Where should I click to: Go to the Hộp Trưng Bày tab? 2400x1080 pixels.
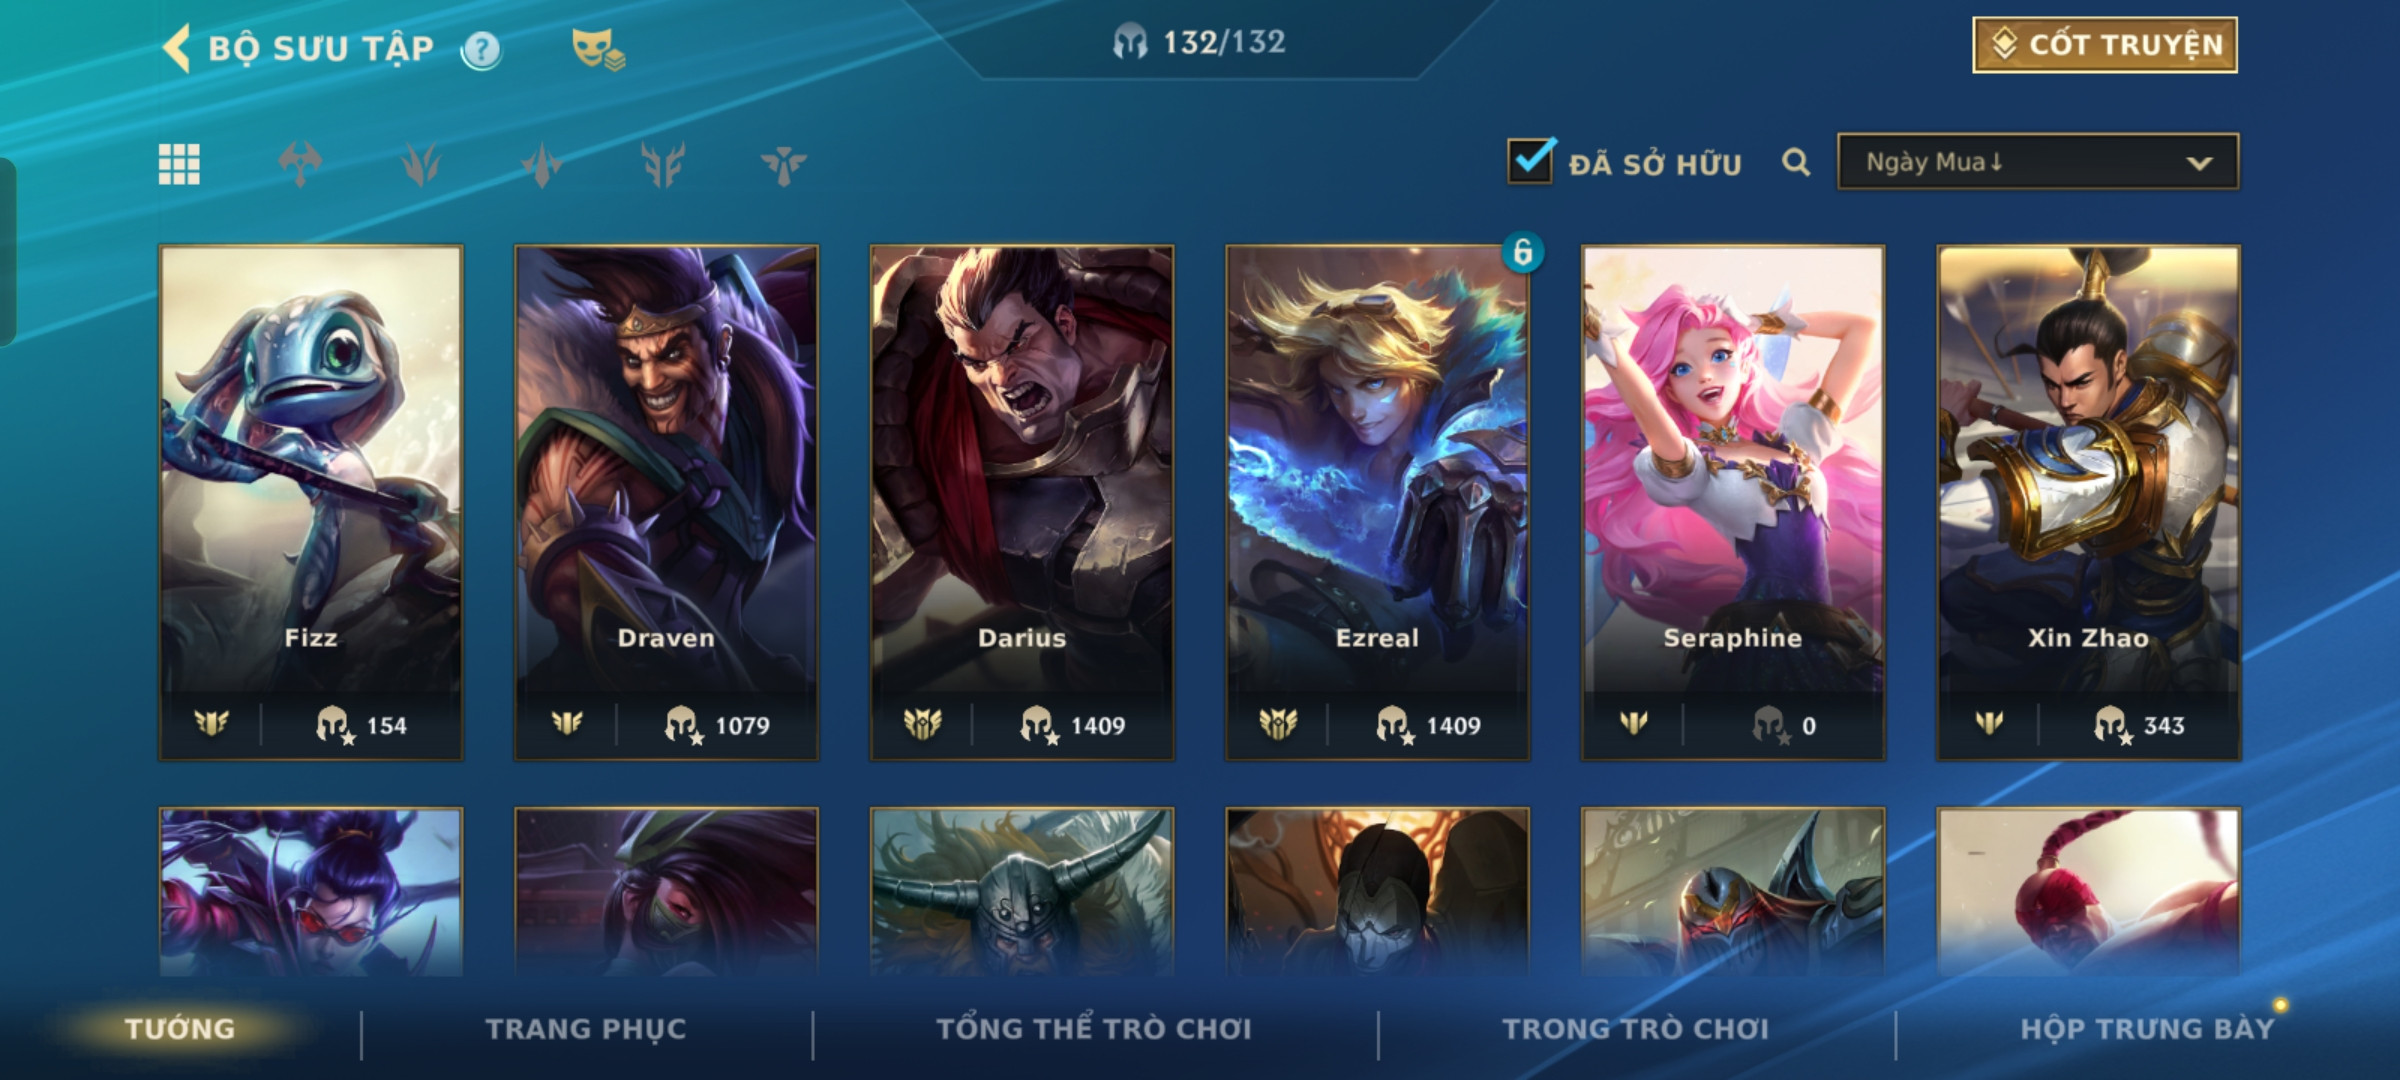click(2147, 1029)
